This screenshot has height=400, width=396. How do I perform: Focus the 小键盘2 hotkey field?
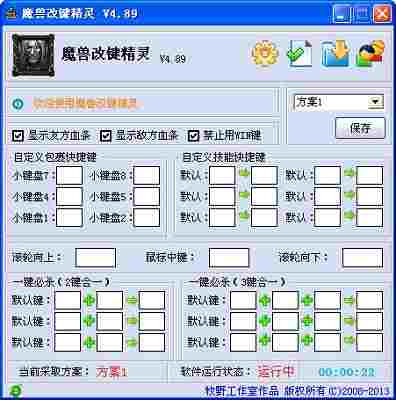point(146,218)
